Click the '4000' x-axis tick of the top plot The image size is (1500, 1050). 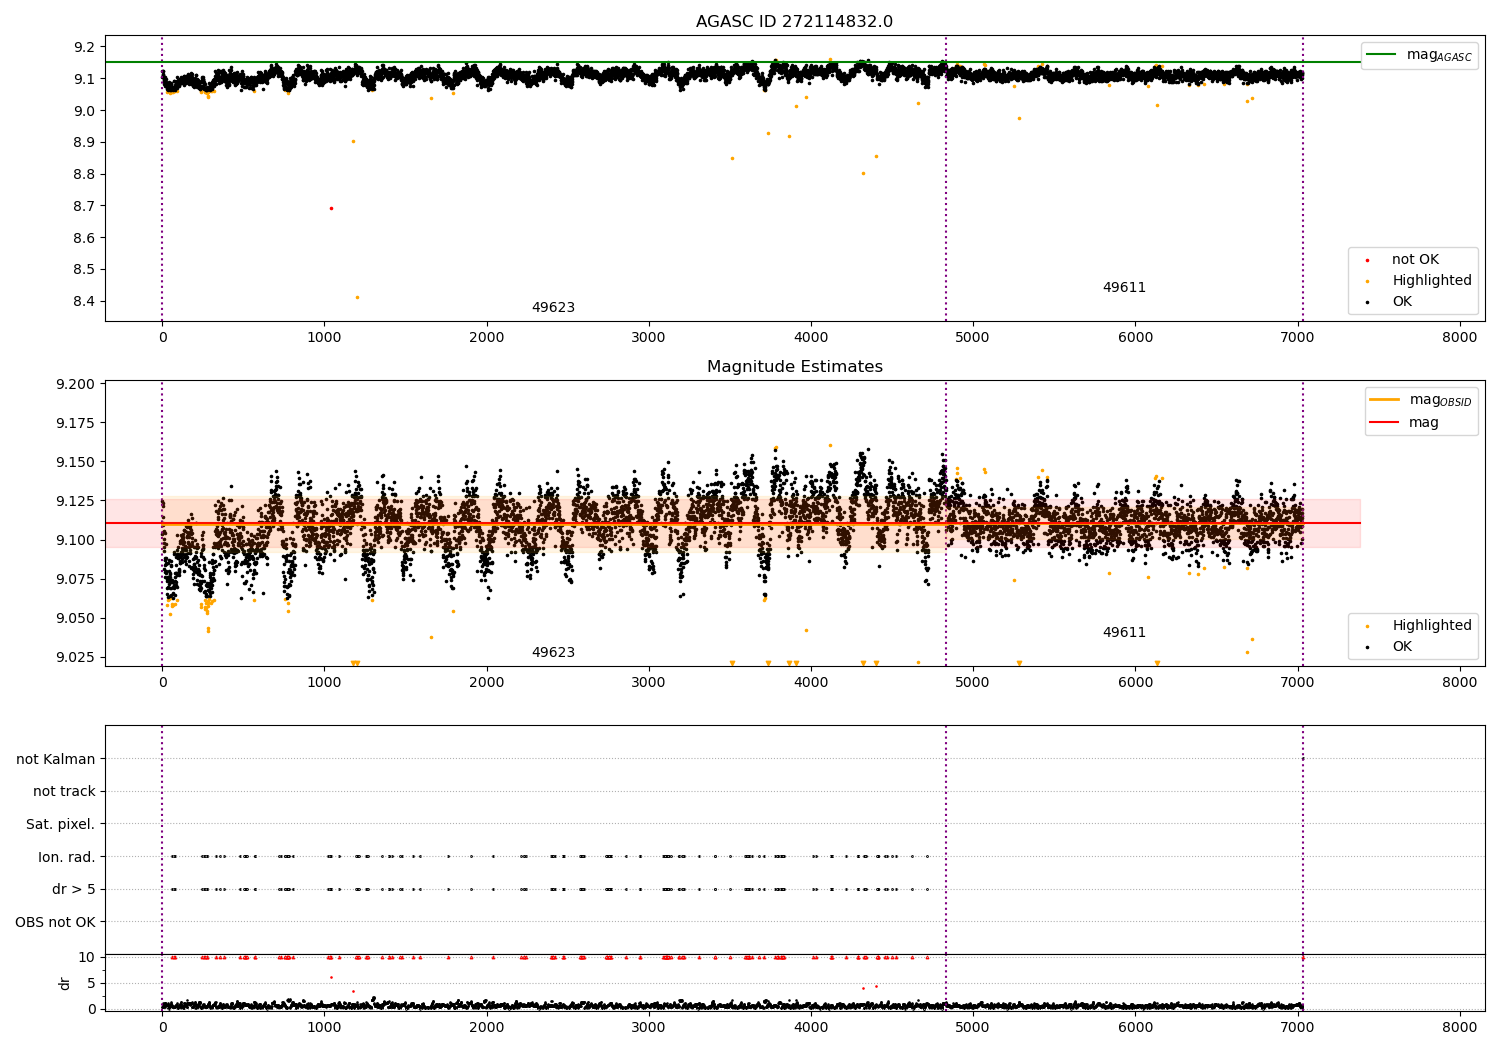[811, 338]
